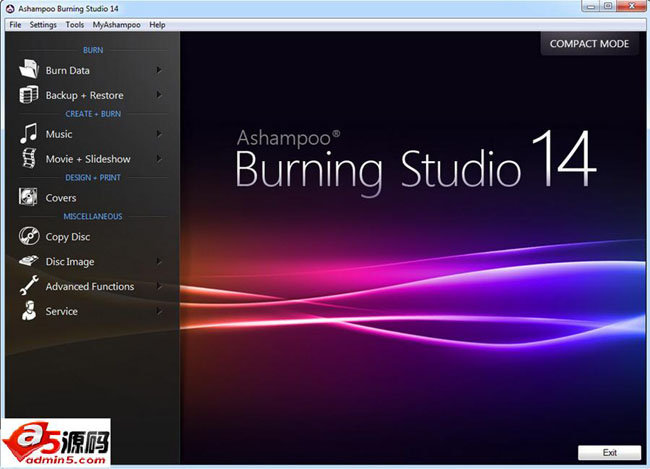Click the Music note icon
The image size is (650, 469).
click(29, 134)
